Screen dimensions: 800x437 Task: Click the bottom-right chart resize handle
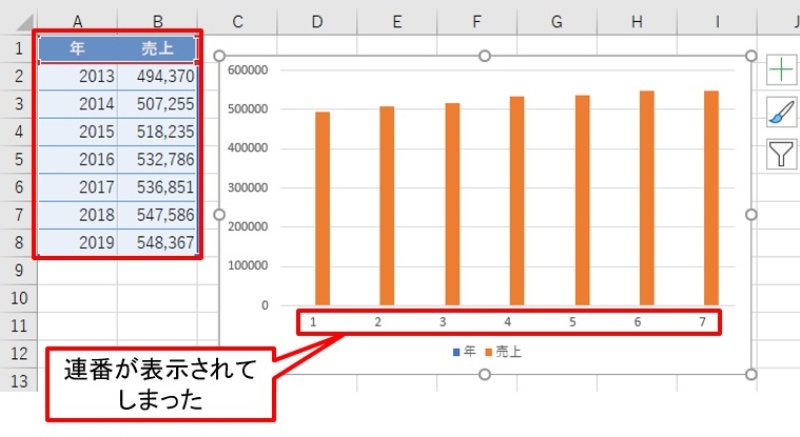click(x=751, y=374)
